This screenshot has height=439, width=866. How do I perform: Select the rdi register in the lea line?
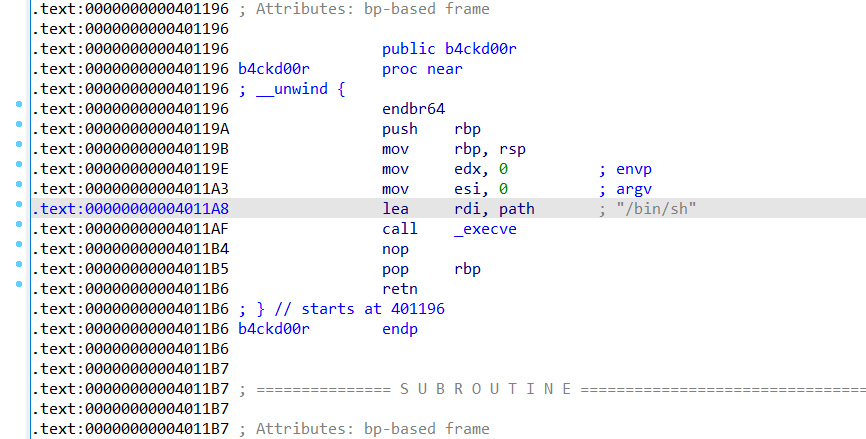(467, 209)
